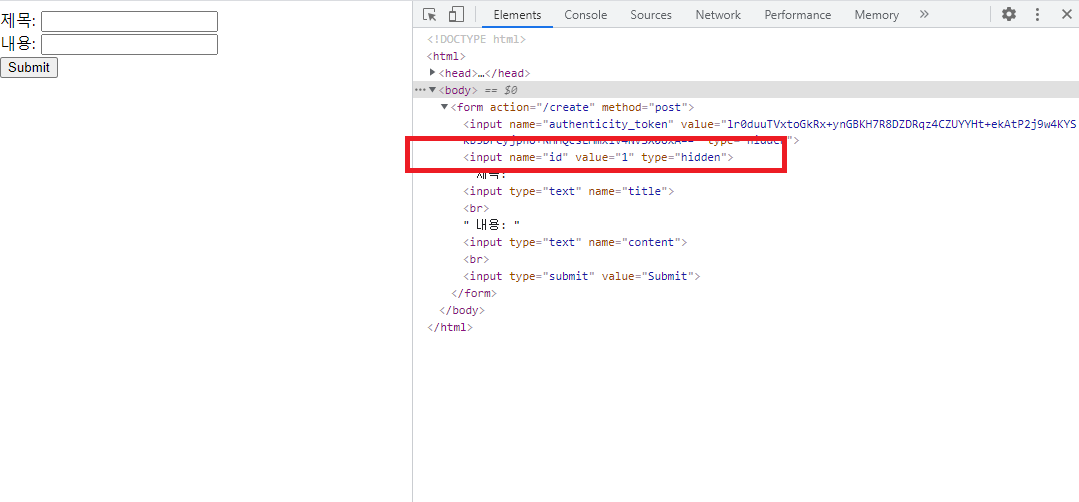Focus the 내용 content text field
Screen dimensions: 1079x502
point(129,44)
